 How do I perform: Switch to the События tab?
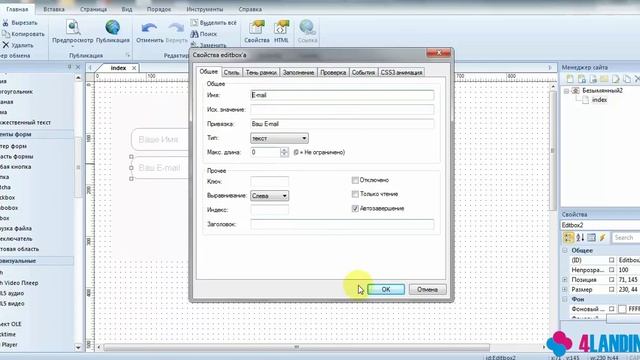click(363, 73)
